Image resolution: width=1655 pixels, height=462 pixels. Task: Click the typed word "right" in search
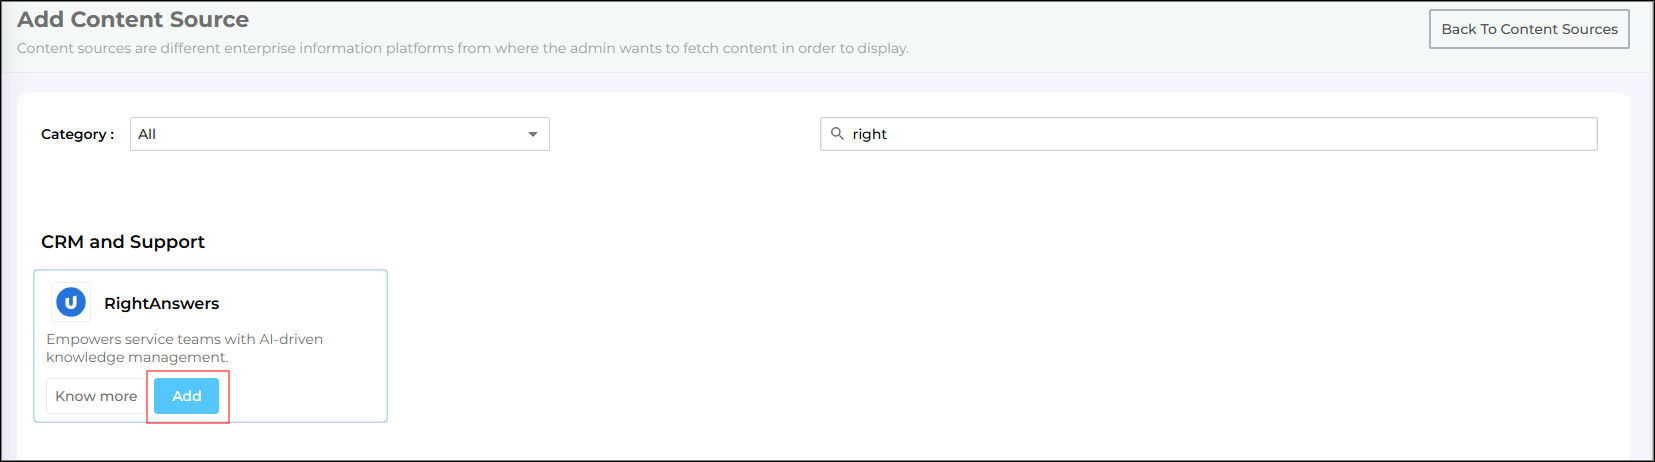click(869, 134)
